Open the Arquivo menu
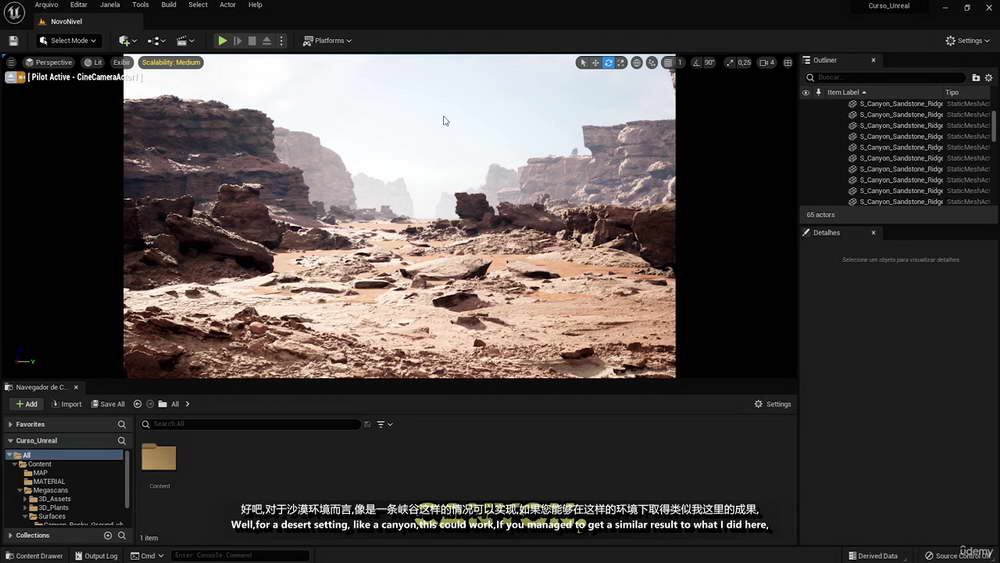Viewport: 1000px width, 563px height. pos(47,5)
